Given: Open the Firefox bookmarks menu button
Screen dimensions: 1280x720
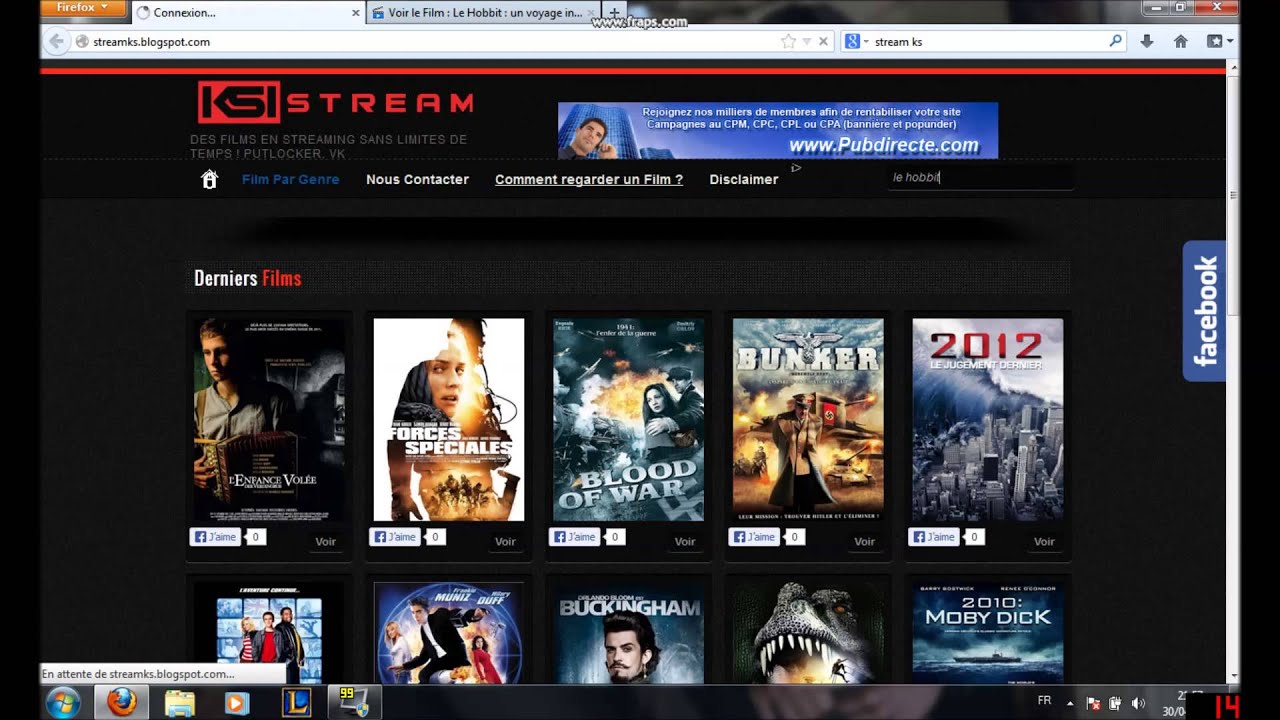Looking at the screenshot, I should tap(1215, 41).
